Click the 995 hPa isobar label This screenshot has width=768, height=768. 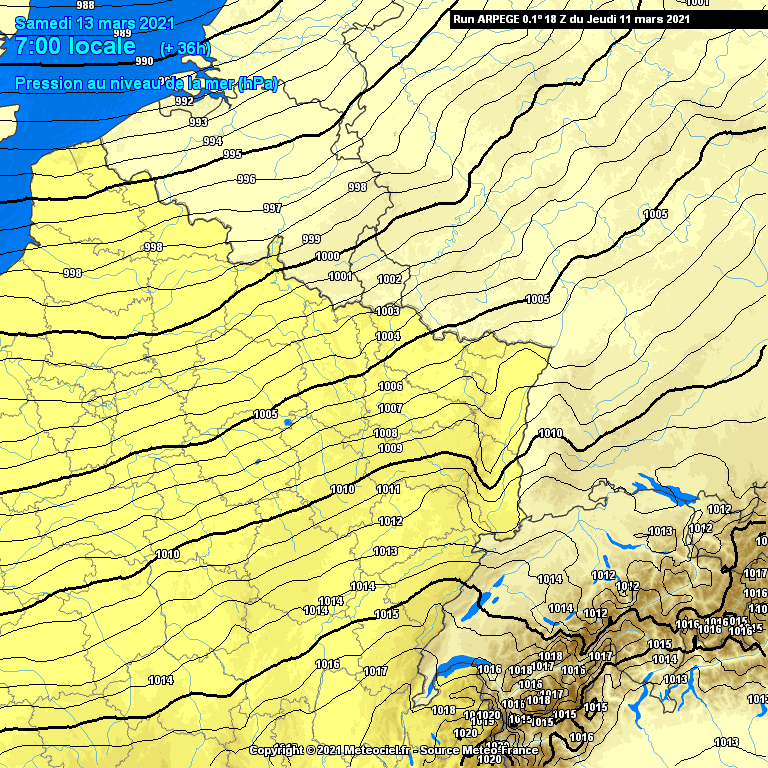[x=232, y=154]
